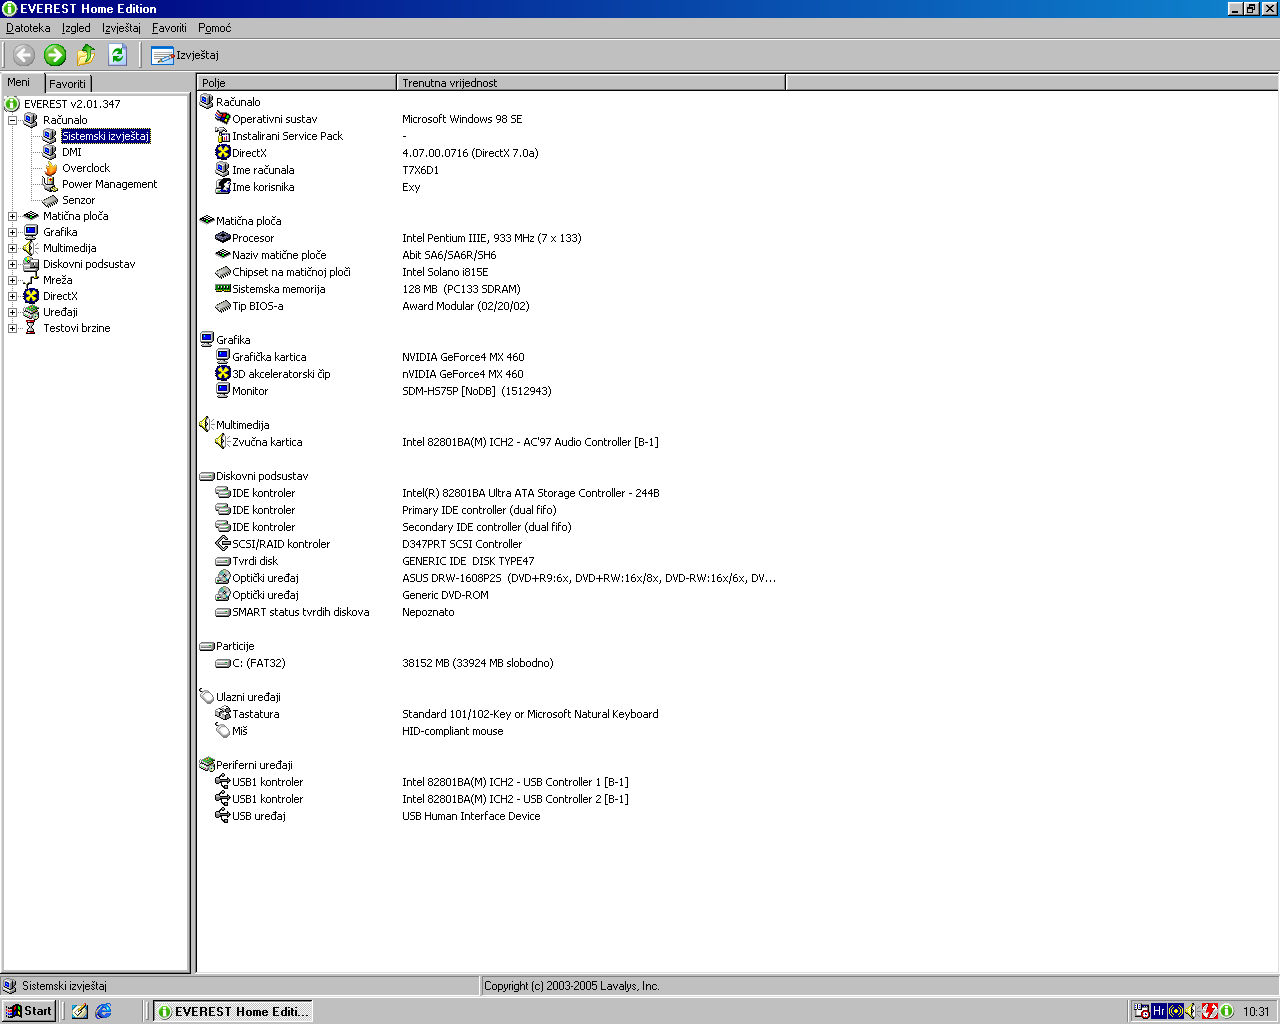1280x1024 pixels.
Task: Click the EVEREST Home Edition taskbar button
Action: (232, 1011)
